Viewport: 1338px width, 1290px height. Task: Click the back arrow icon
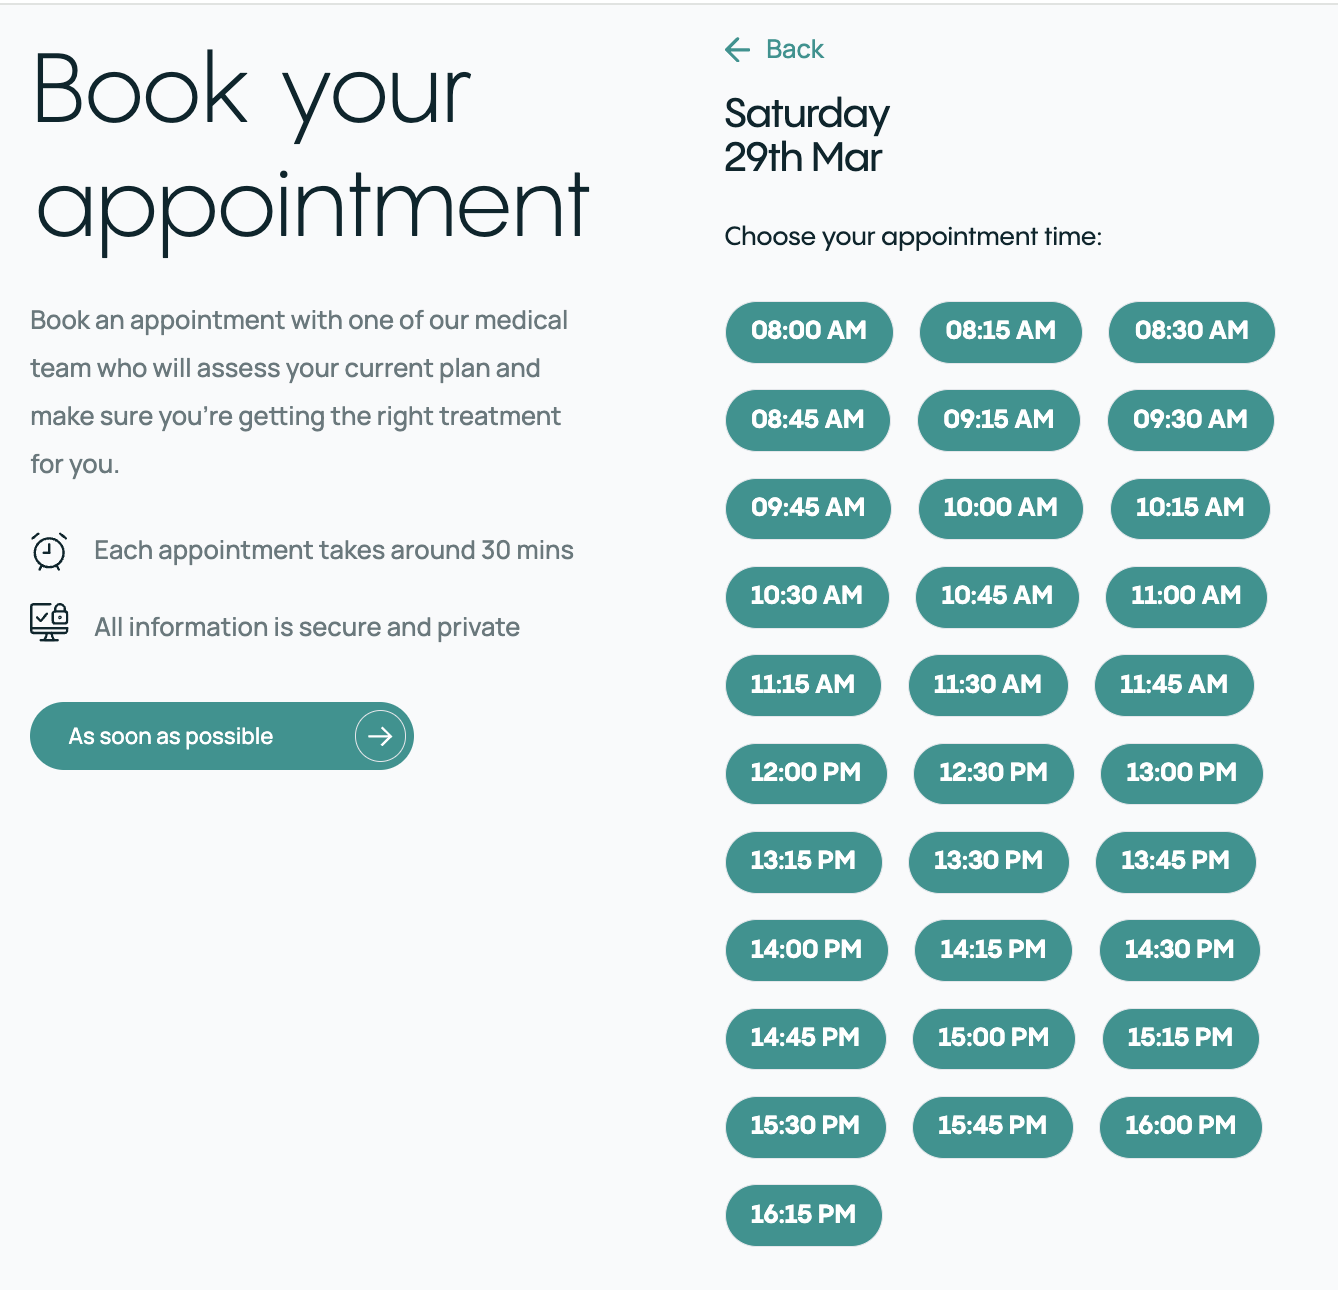(737, 50)
